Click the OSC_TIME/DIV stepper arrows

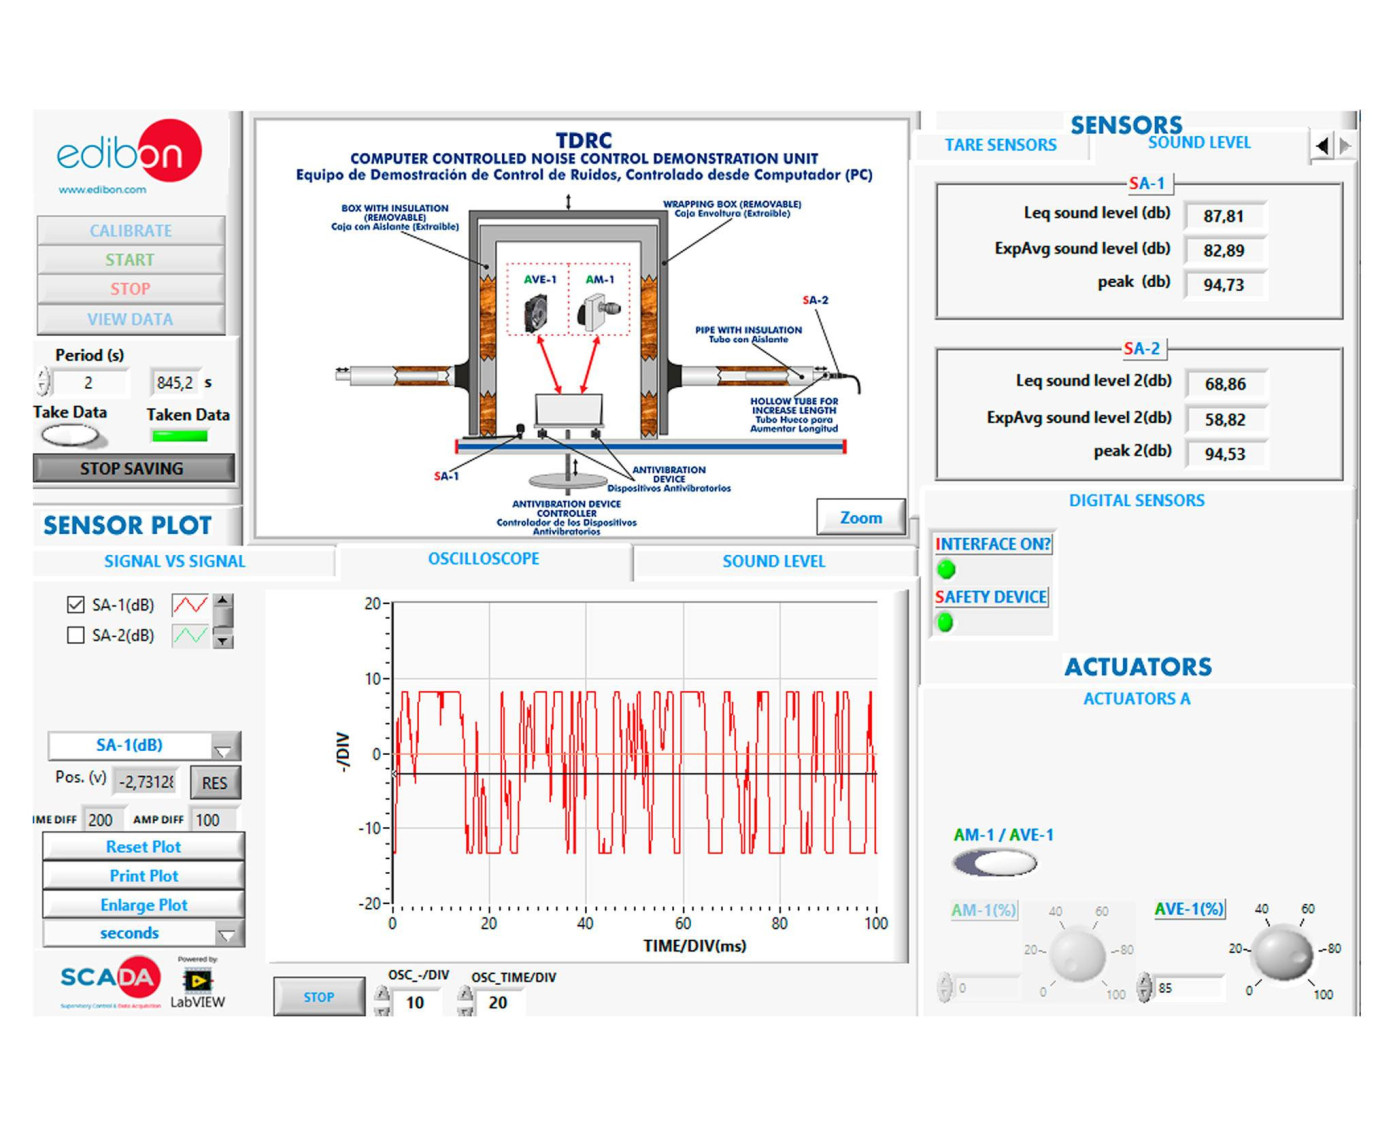click(466, 1001)
